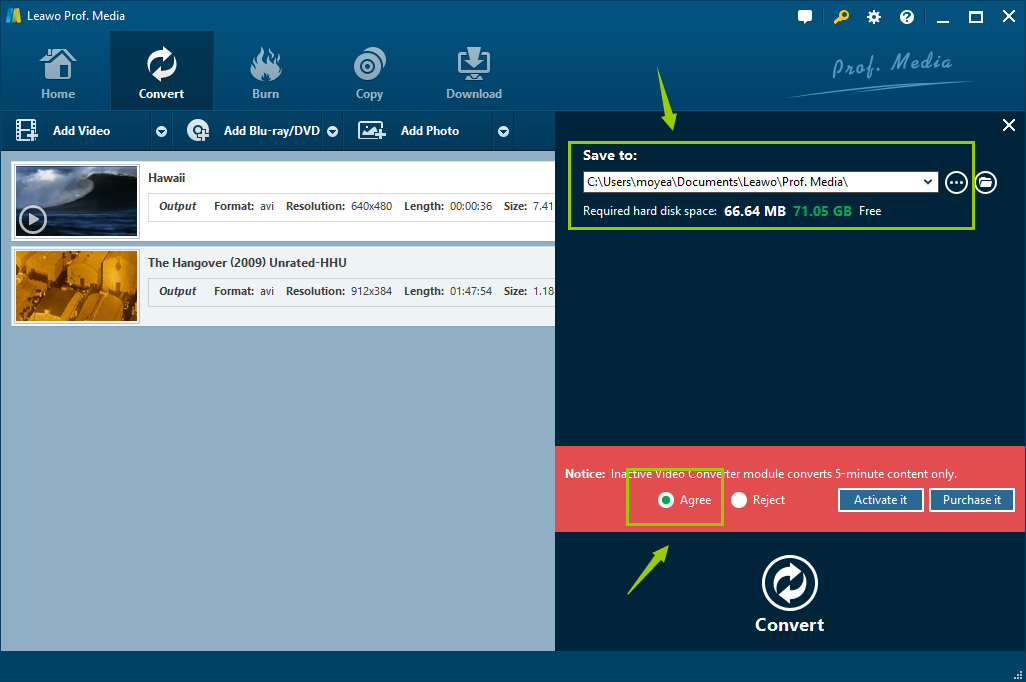
Task: Open the Download module
Action: coord(474,72)
